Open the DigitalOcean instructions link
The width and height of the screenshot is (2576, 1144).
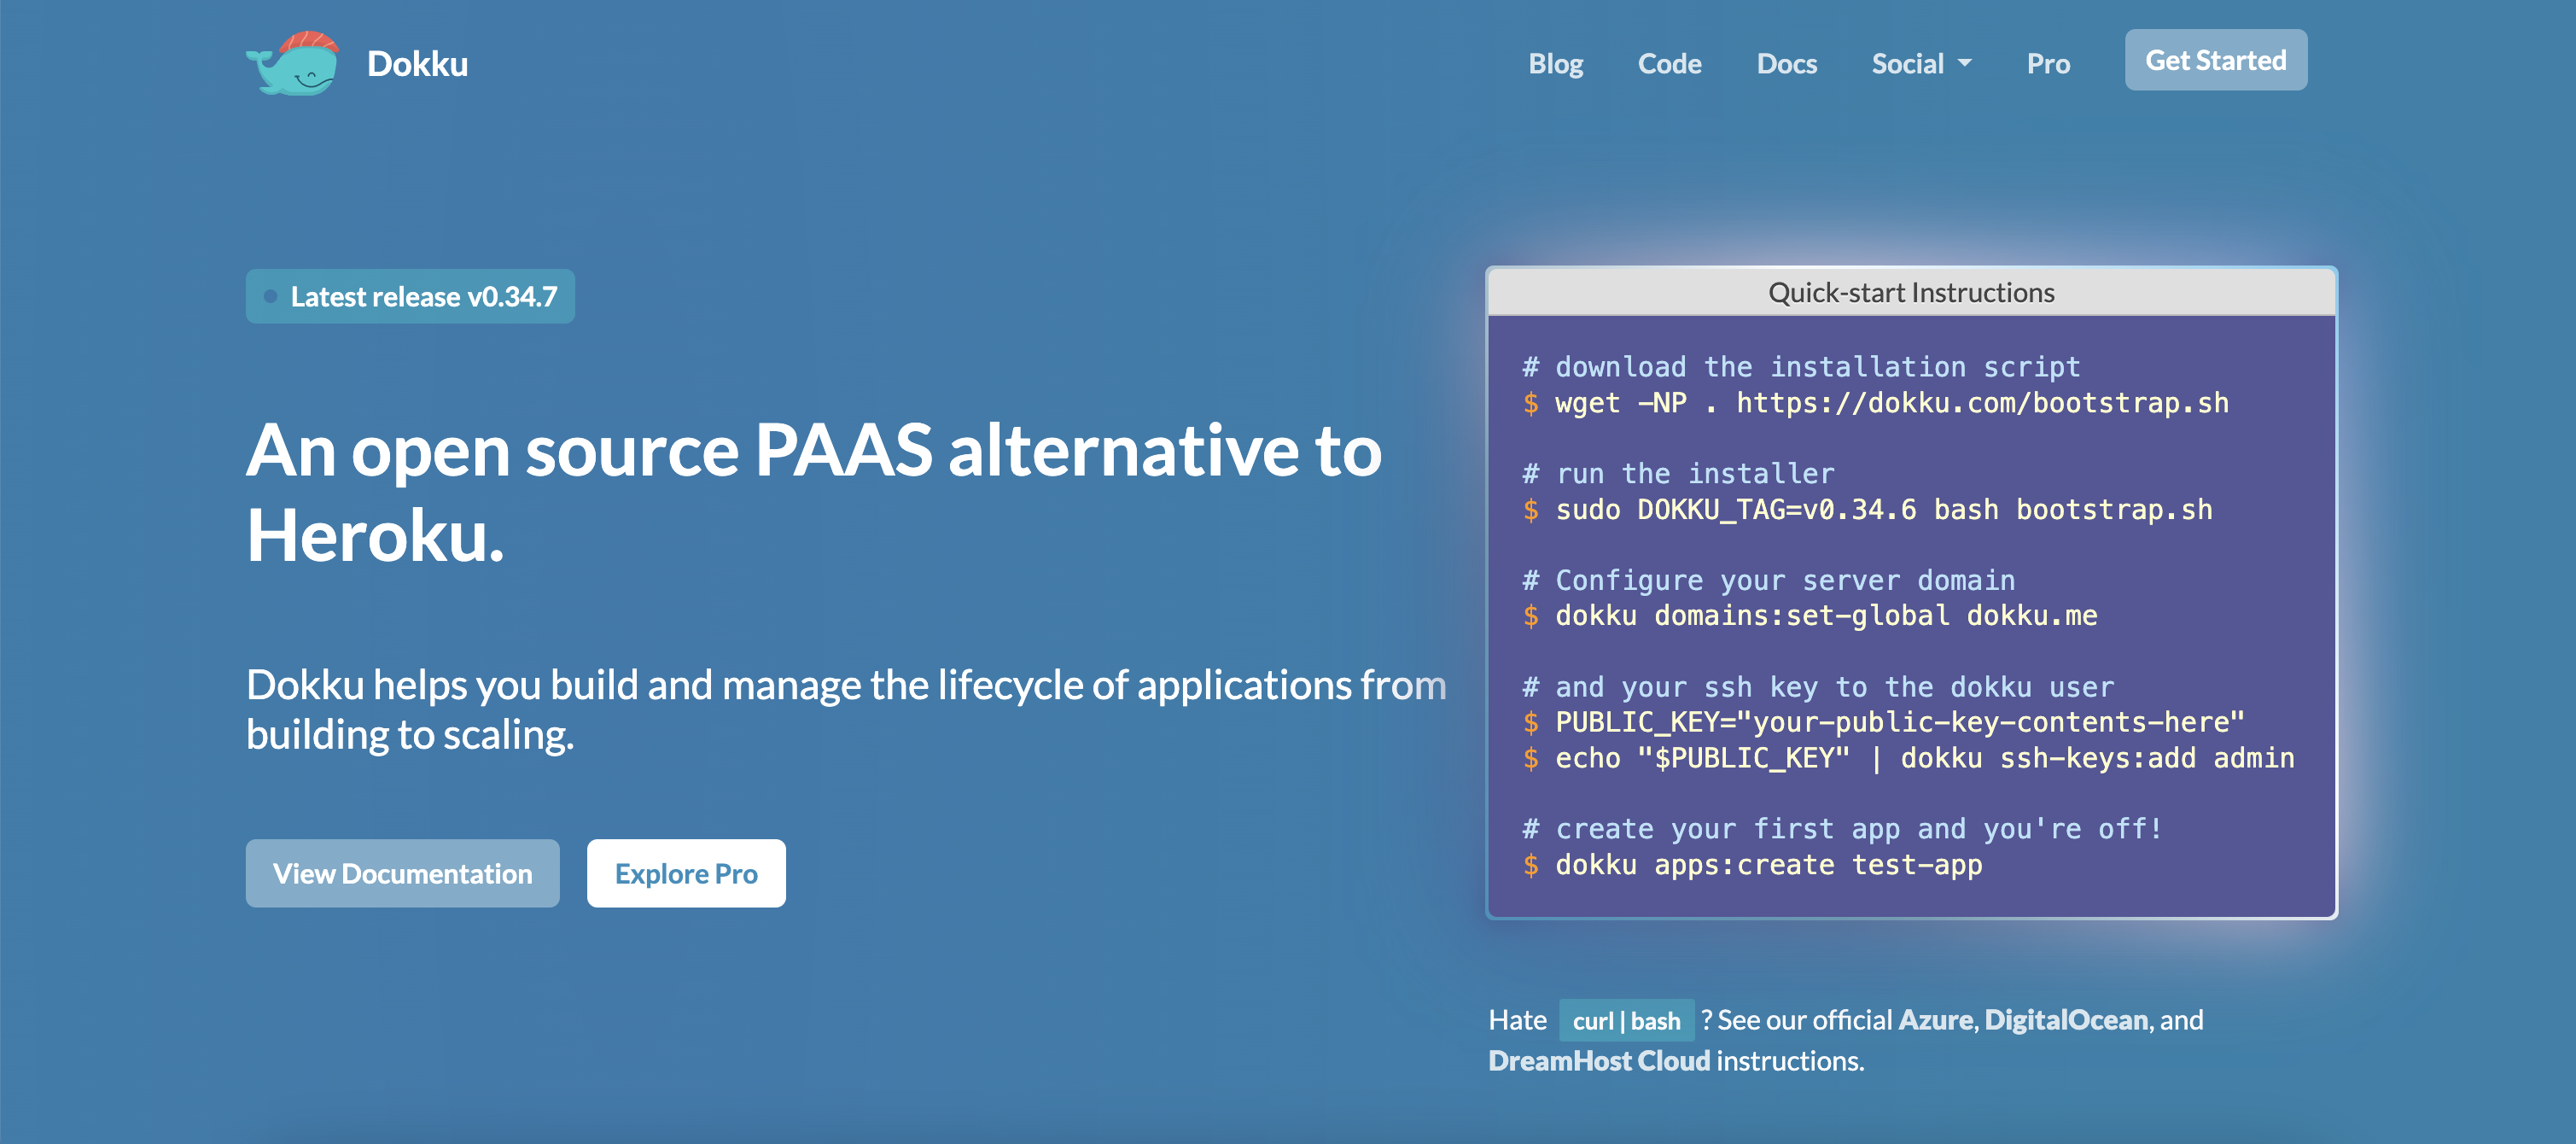[2066, 1019]
